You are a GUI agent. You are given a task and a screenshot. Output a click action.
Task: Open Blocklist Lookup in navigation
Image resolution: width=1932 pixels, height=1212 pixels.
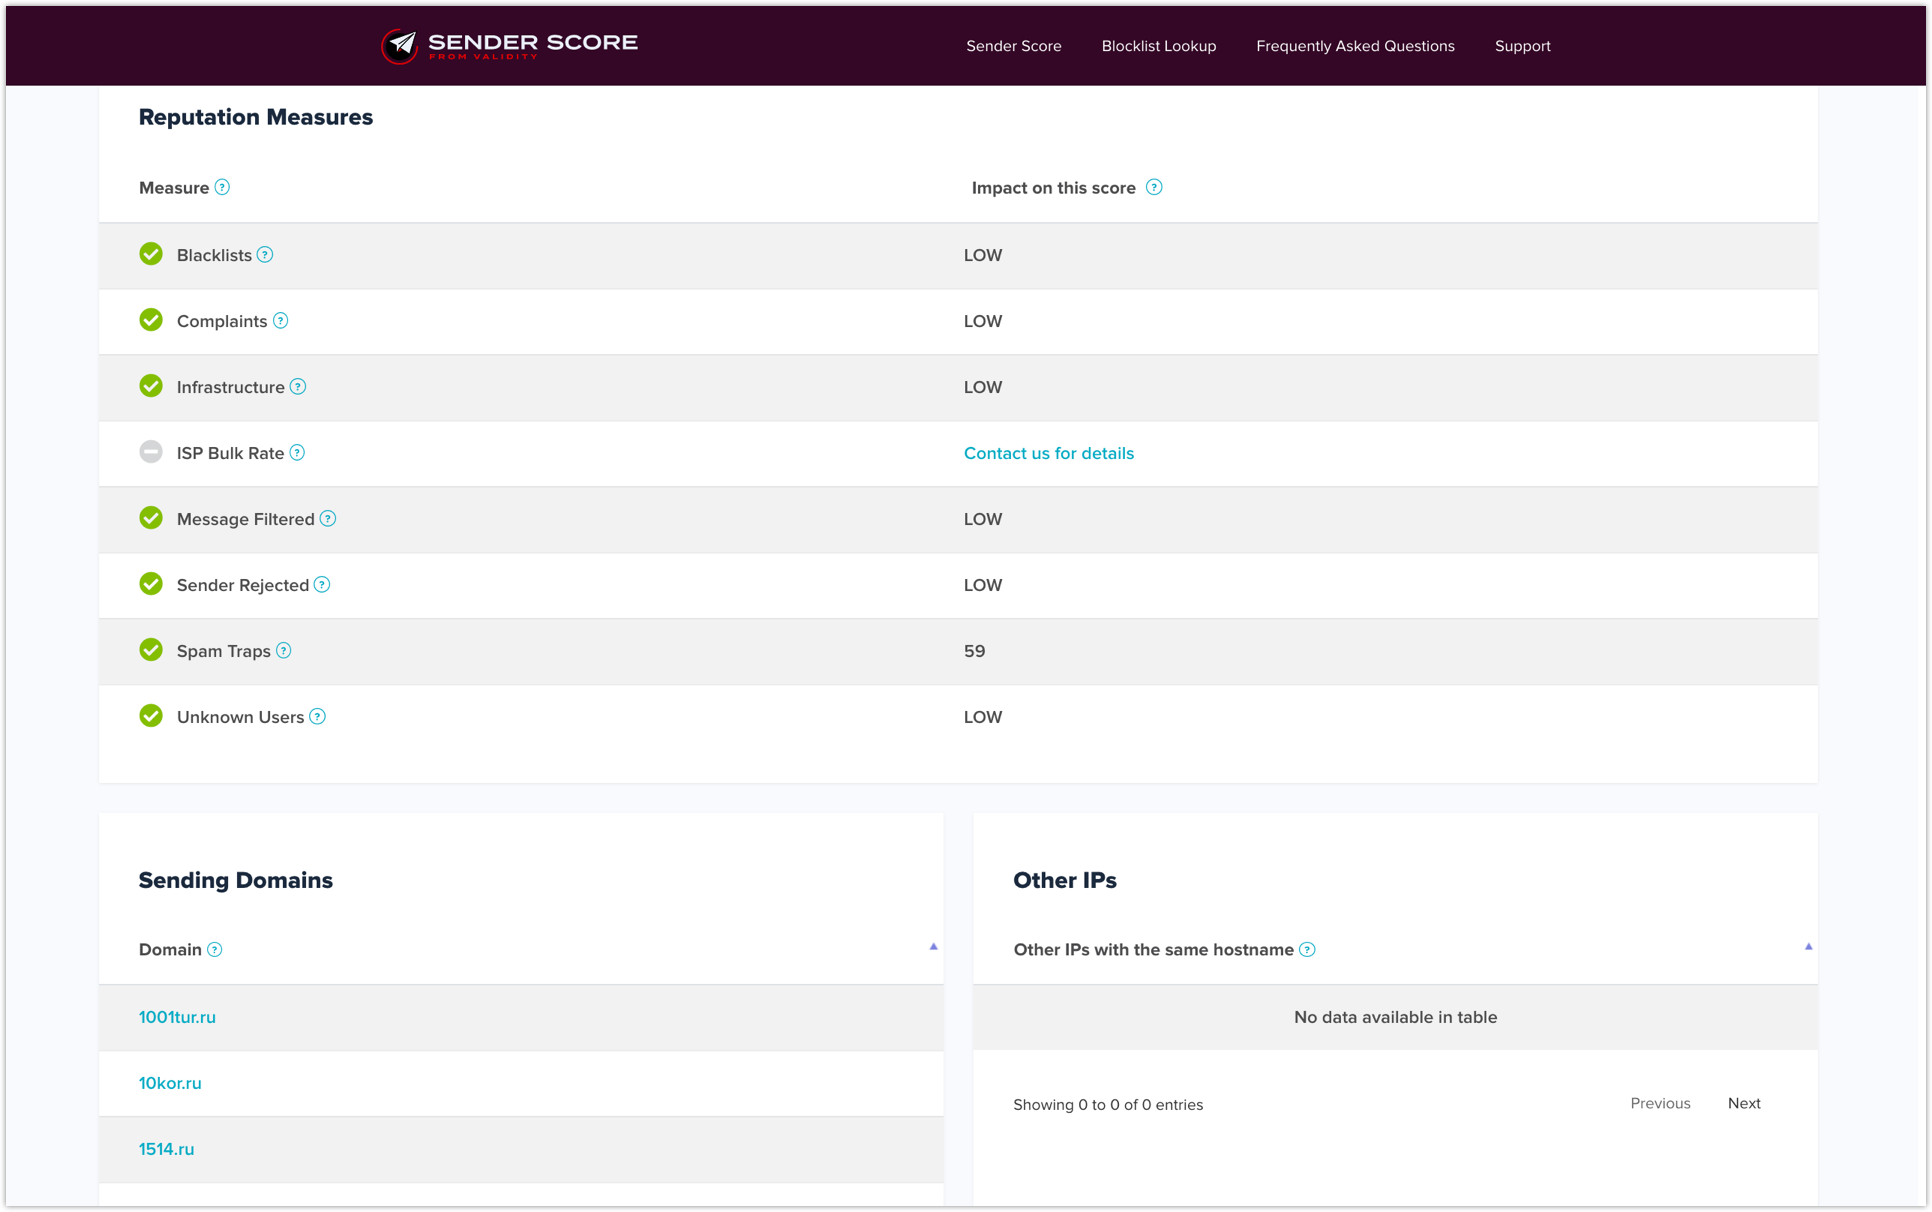pos(1158,46)
